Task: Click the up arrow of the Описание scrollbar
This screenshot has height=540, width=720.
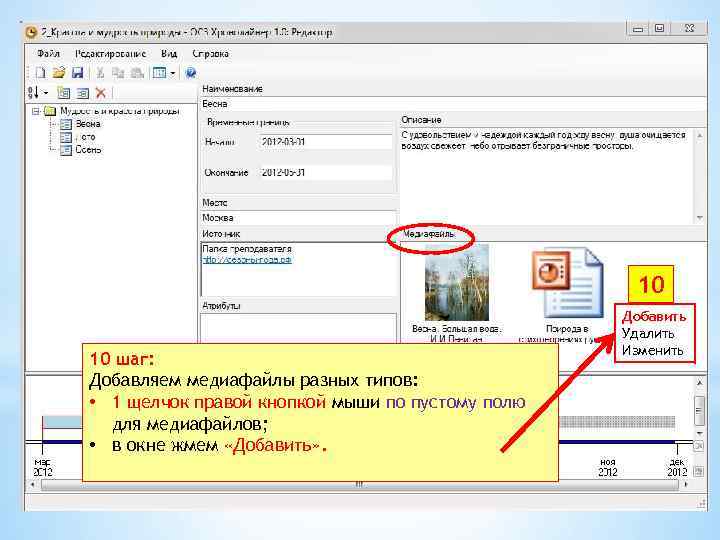Action: tap(700, 135)
